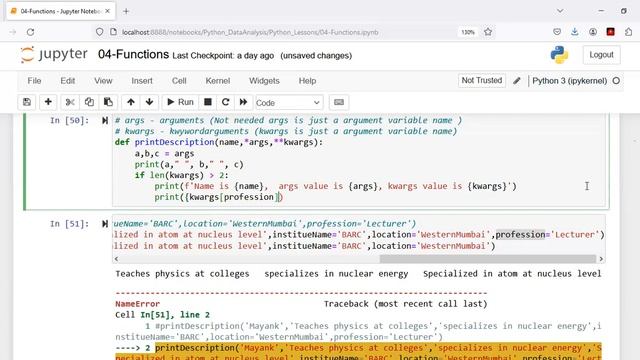Move selected cell down arrow

[149, 102]
